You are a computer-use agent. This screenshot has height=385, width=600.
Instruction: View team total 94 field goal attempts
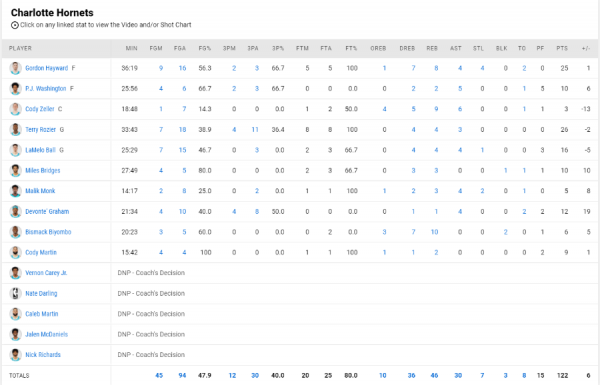182,376
